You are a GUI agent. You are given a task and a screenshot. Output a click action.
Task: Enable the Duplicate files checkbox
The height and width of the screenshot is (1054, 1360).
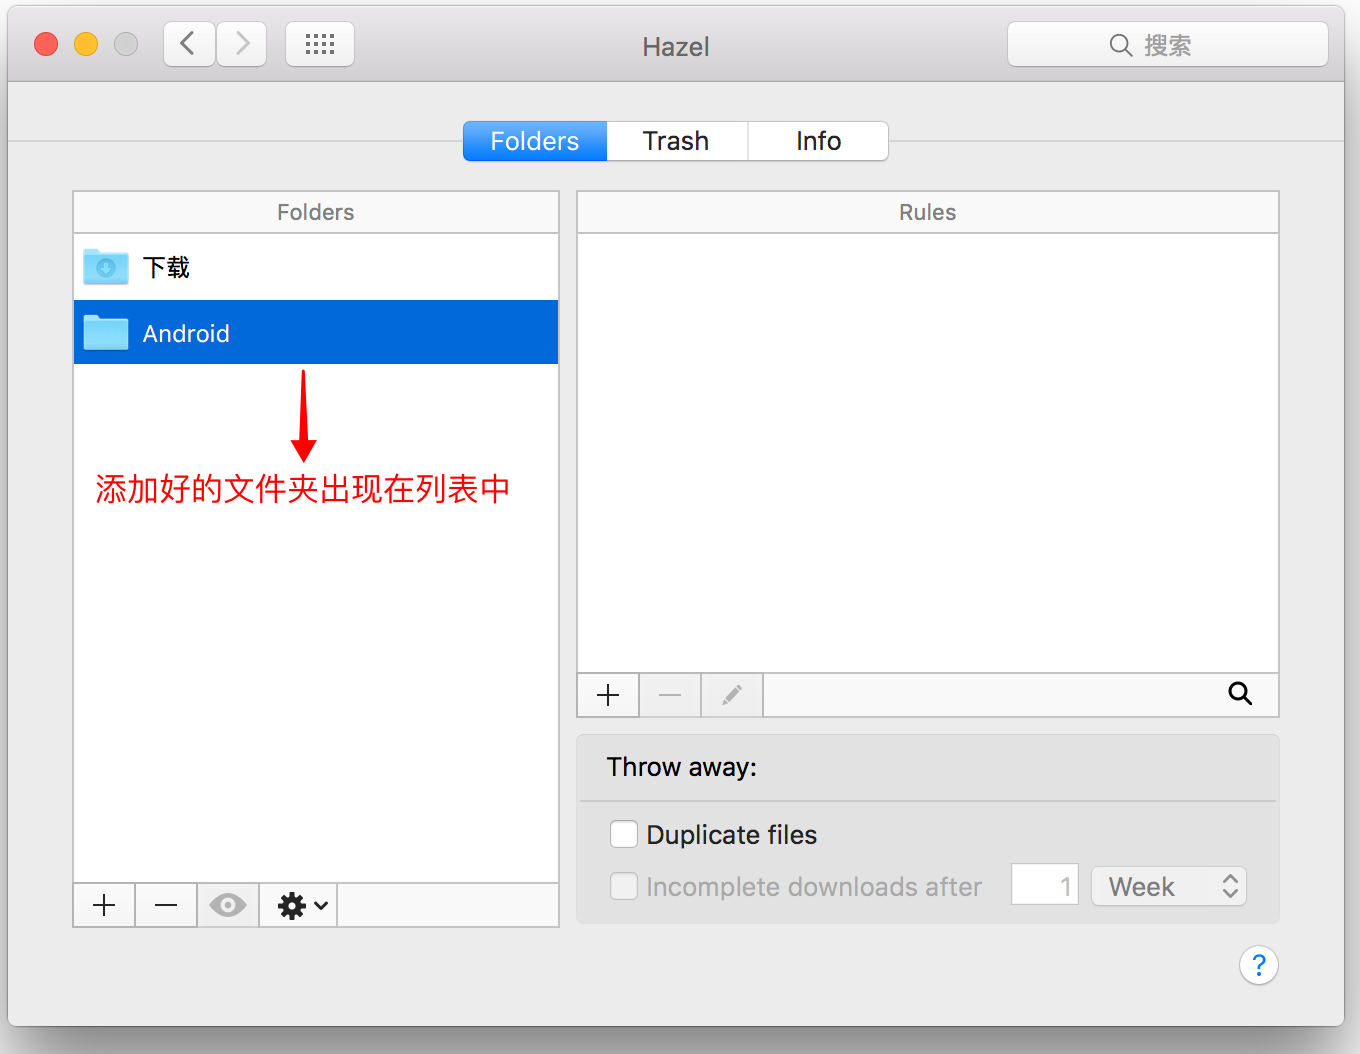click(x=624, y=834)
